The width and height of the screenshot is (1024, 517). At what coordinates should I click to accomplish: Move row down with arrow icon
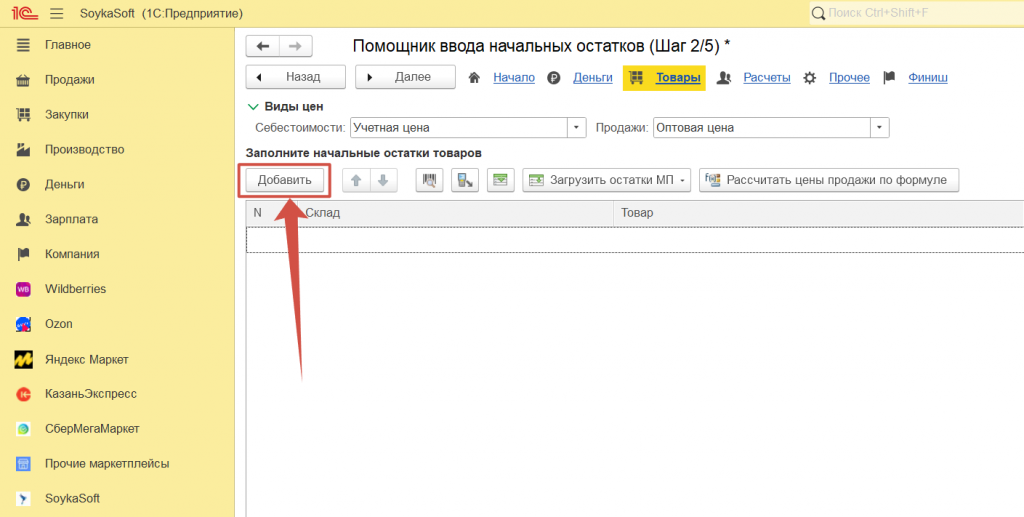pos(383,180)
